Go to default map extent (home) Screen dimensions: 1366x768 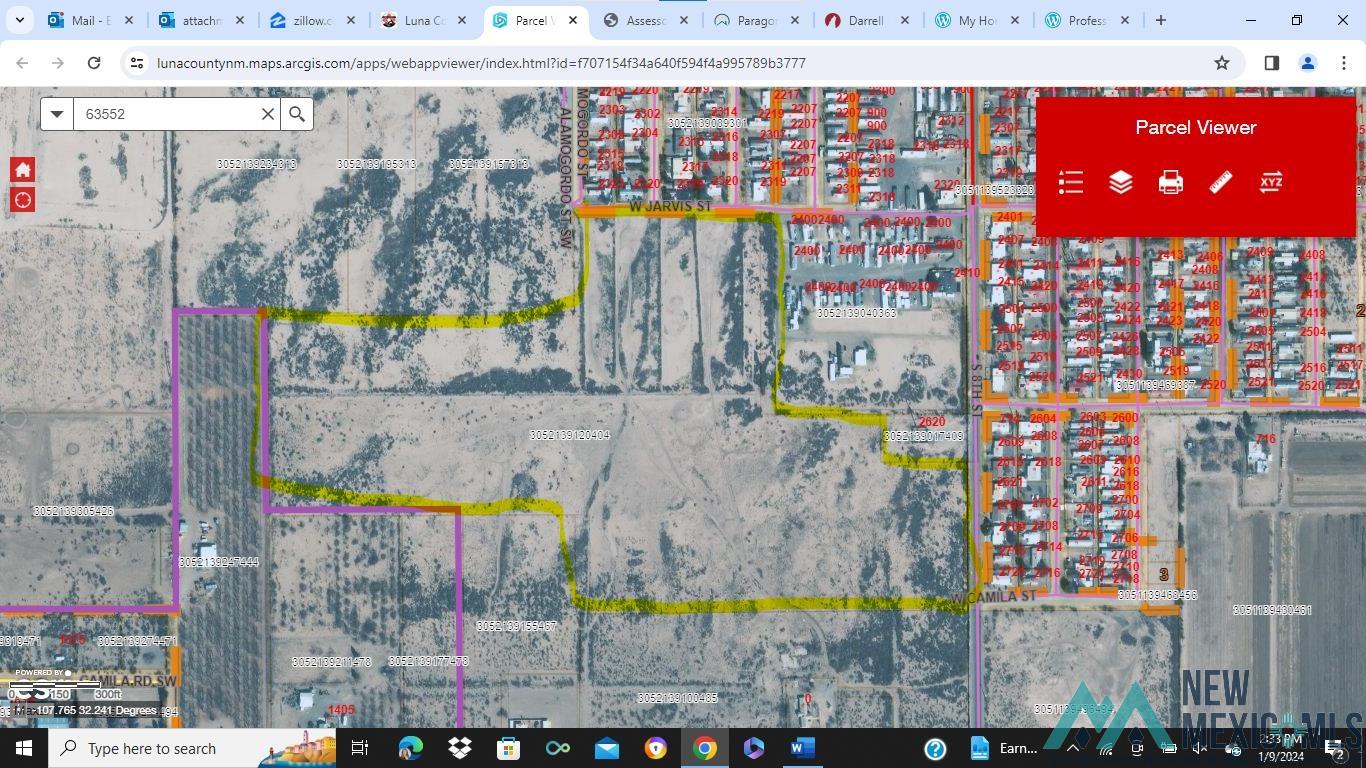[23, 170]
